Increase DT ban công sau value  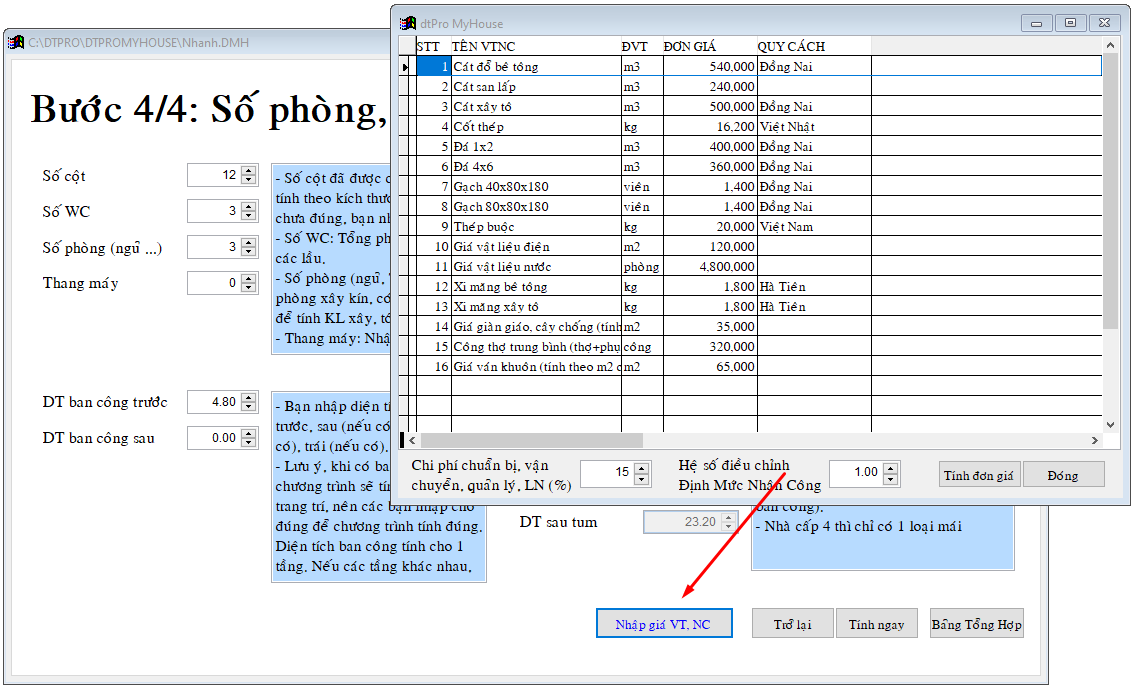click(249, 433)
